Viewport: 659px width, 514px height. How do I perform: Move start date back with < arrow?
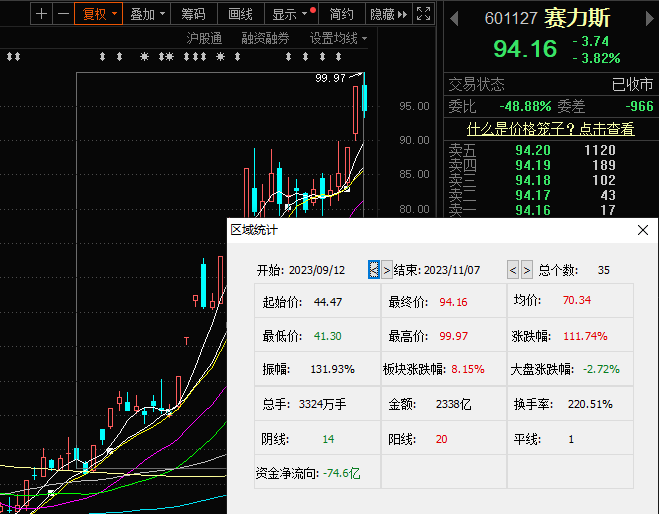pos(373,270)
